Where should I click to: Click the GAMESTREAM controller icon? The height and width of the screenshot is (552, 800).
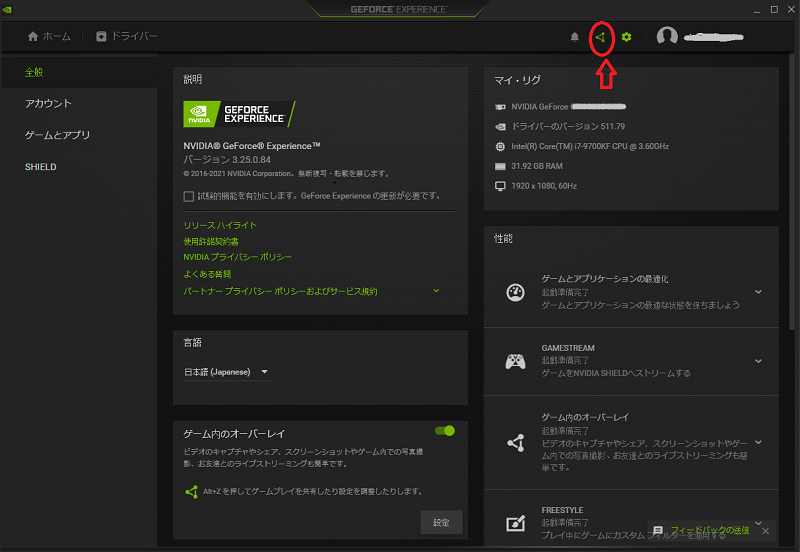[515, 361]
